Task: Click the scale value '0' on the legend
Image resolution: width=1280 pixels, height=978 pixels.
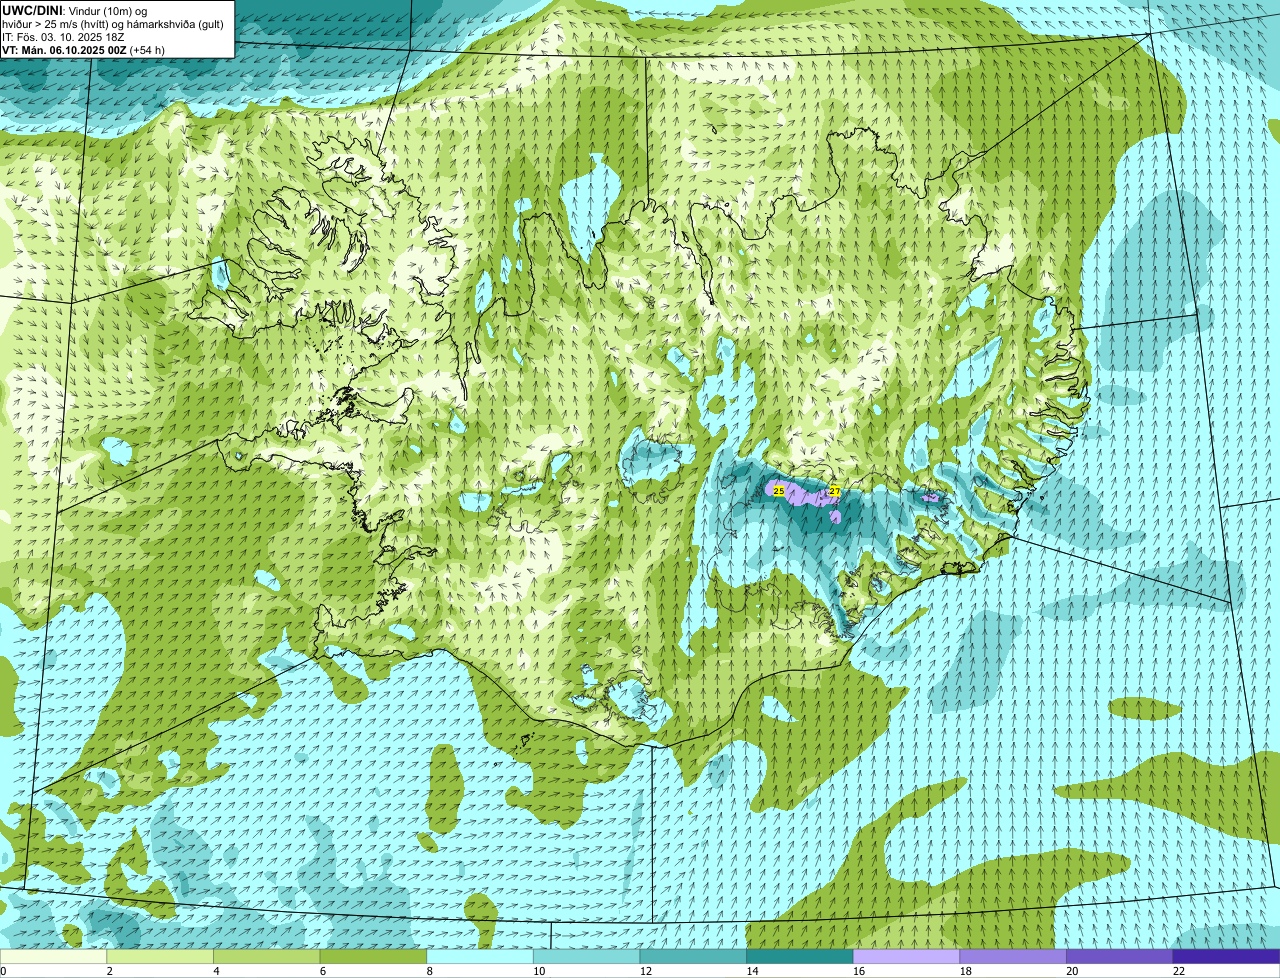Action: coord(3,971)
